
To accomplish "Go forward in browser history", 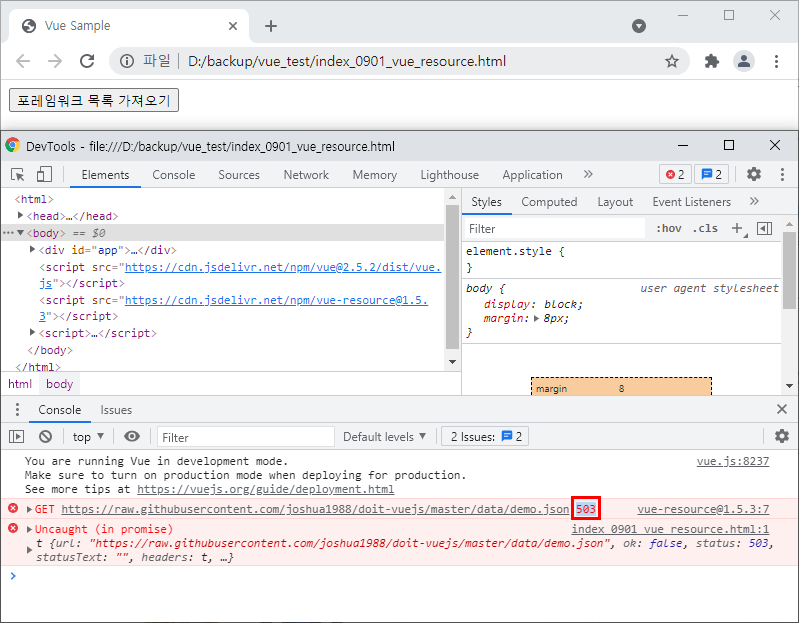I will pos(55,61).
